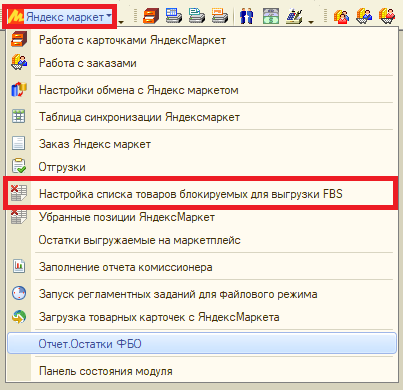Click the icon with red and blue persons and boxes
This screenshot has height=390, width=403.
coord(341,16)
